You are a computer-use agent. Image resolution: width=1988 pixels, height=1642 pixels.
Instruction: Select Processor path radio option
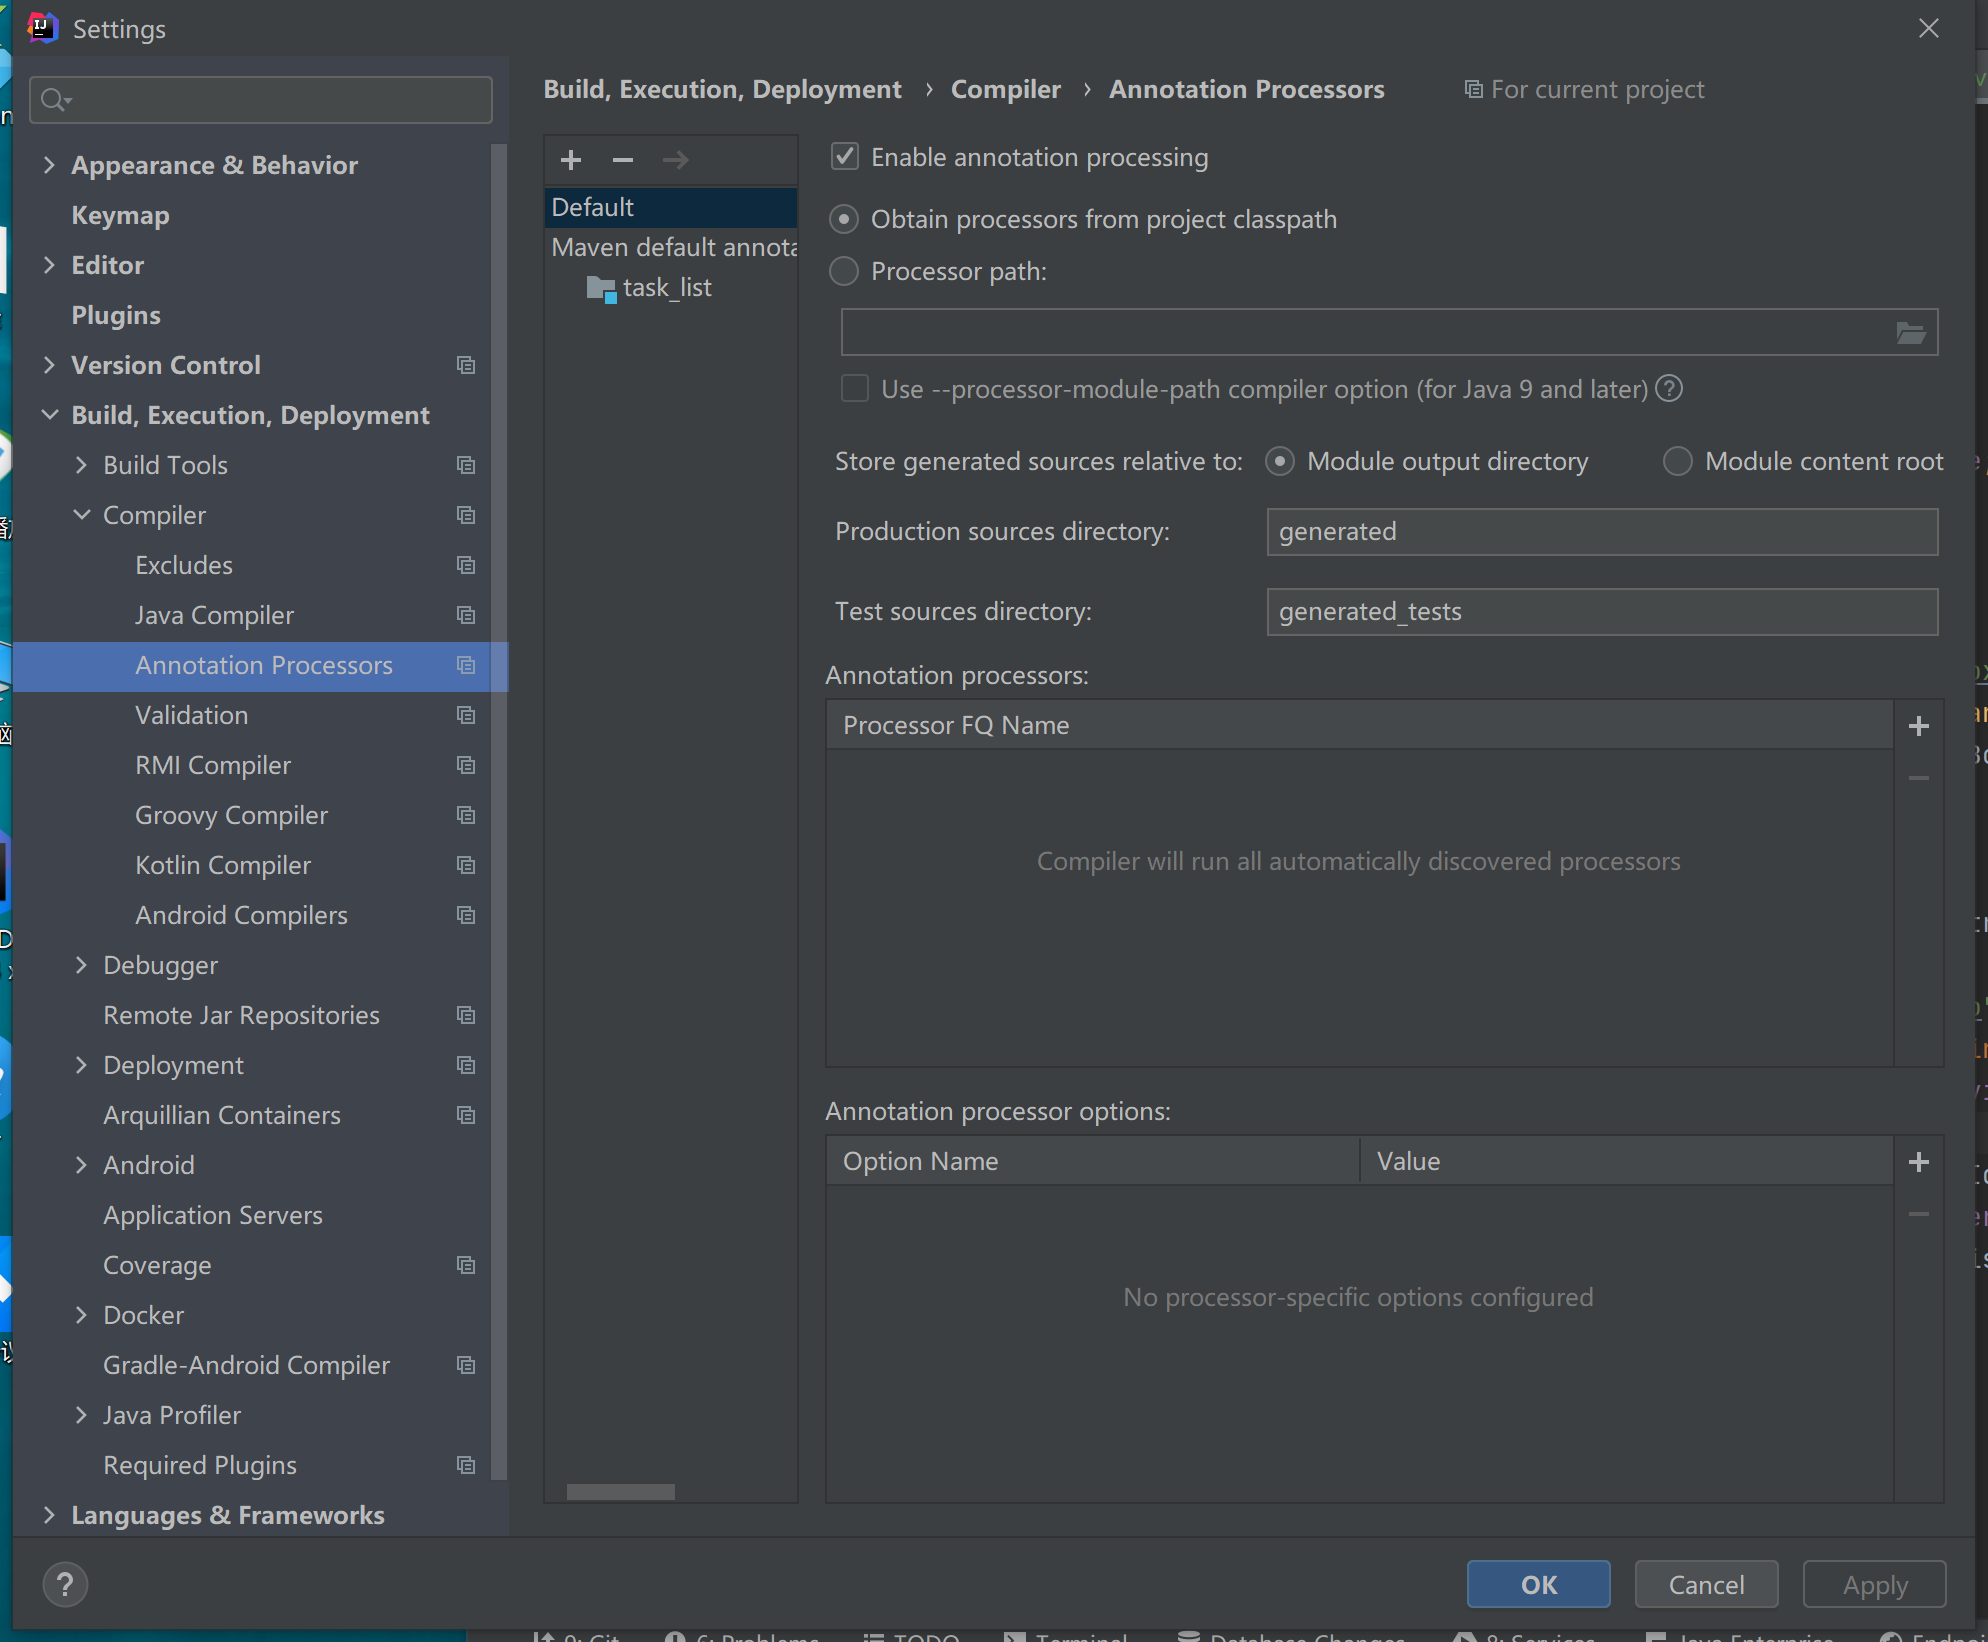click(x=844, y=271)
